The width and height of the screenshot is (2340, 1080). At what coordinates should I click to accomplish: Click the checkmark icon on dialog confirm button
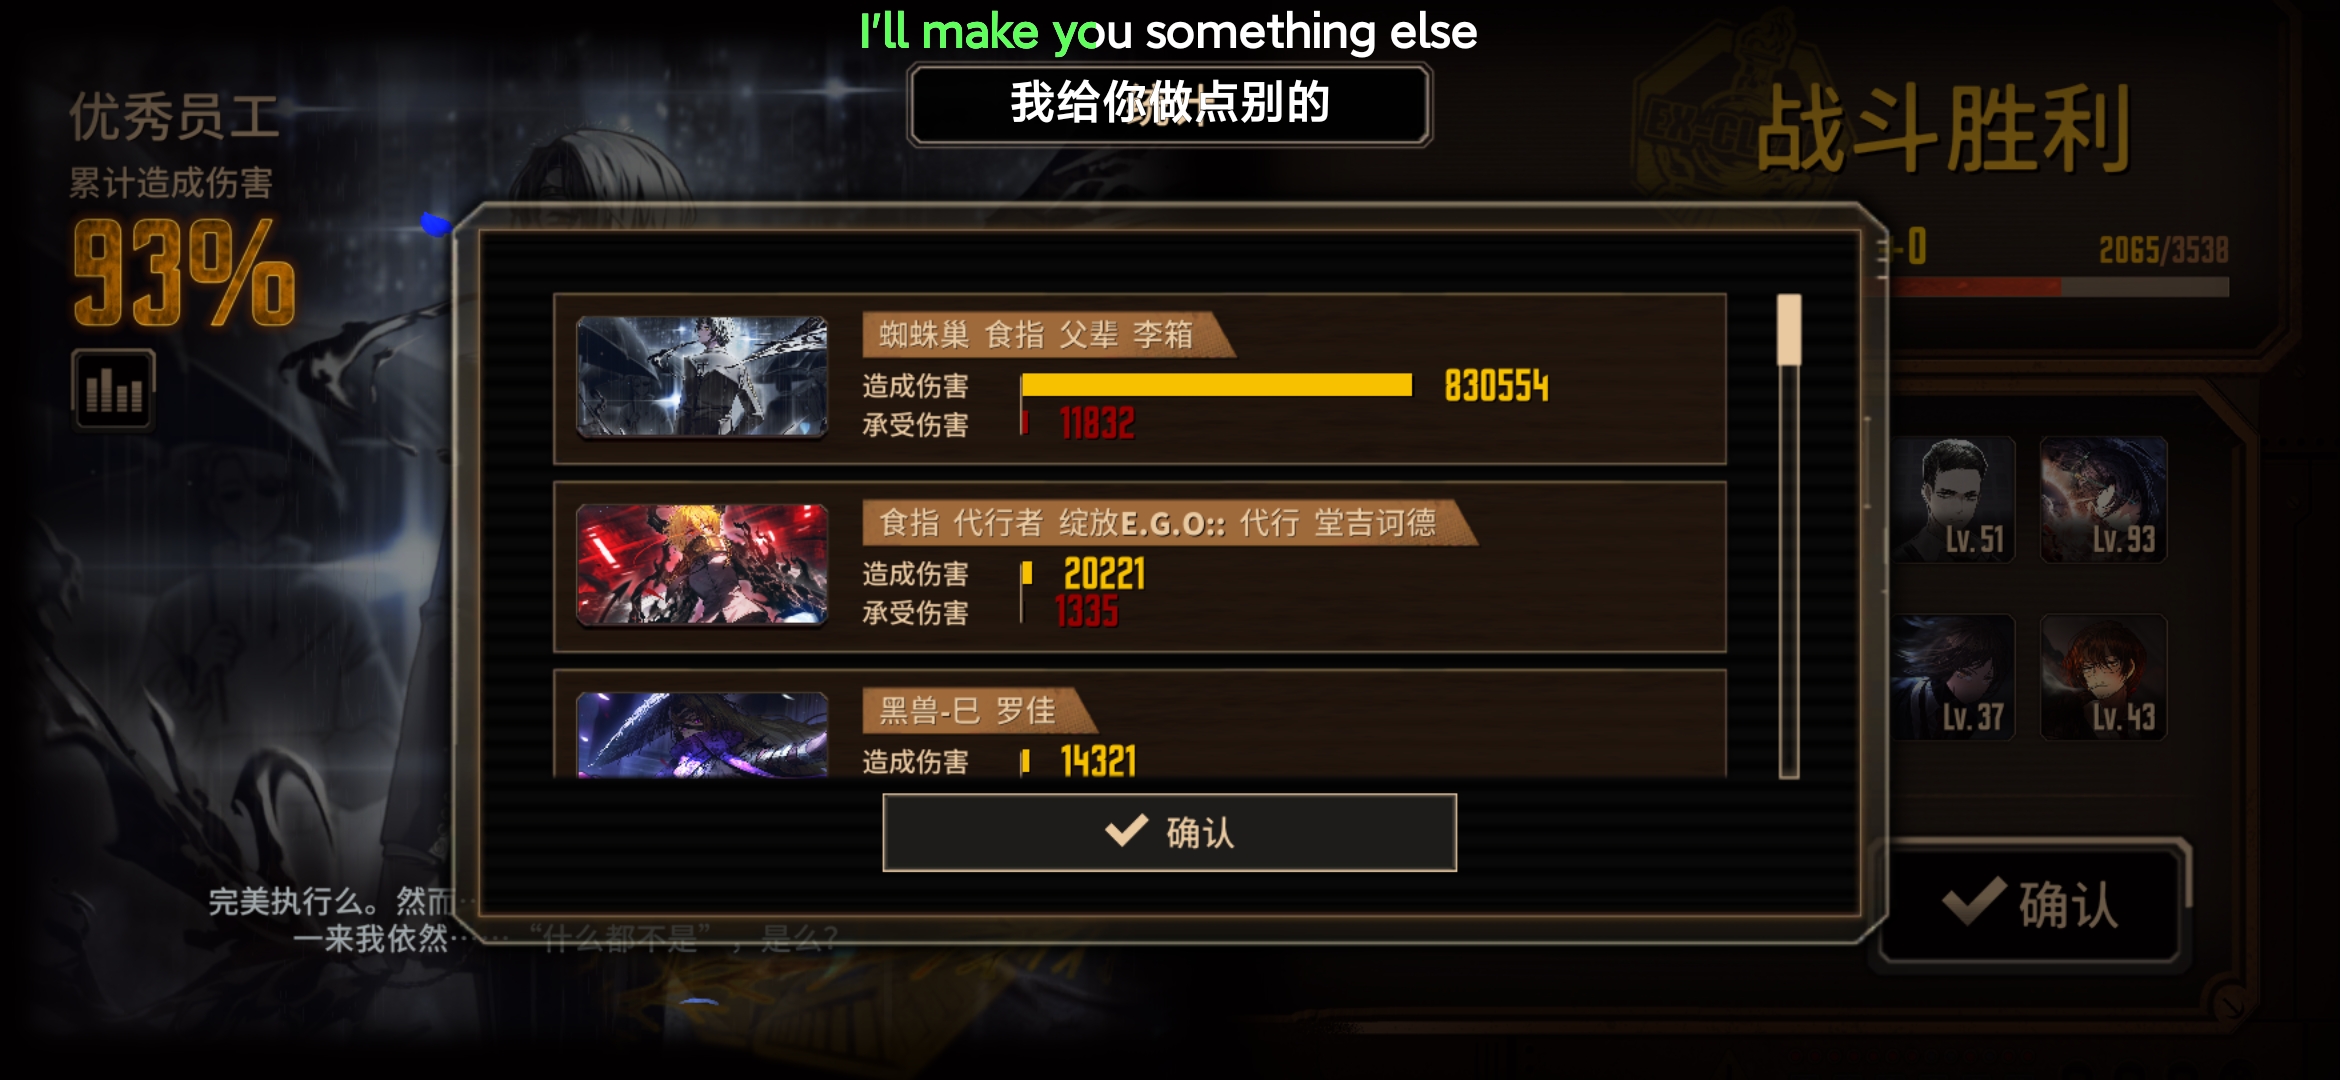coord(1126,830)
